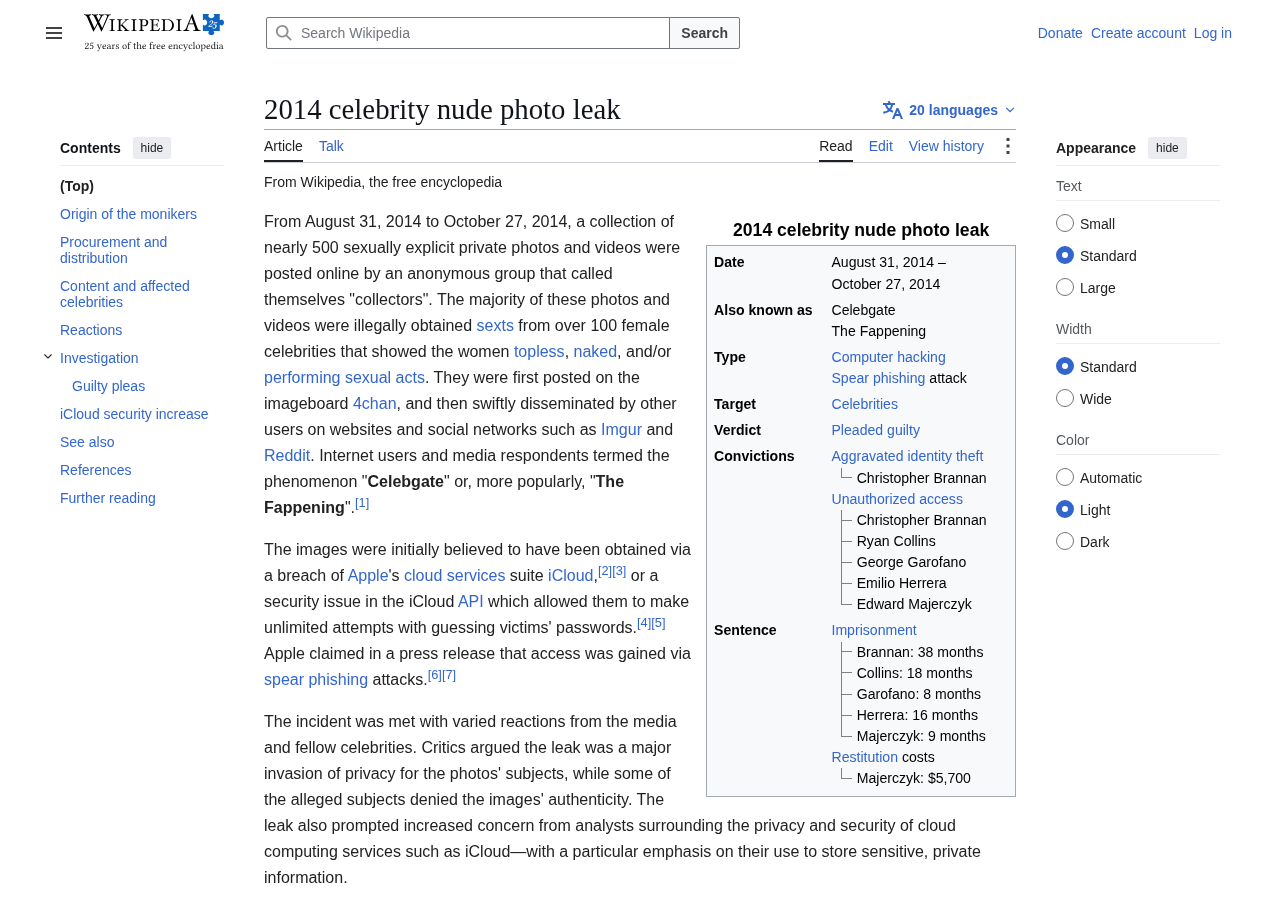Open the Reddit link
Viewport: 1280px width, 900px height.
(x=287, y=455)
